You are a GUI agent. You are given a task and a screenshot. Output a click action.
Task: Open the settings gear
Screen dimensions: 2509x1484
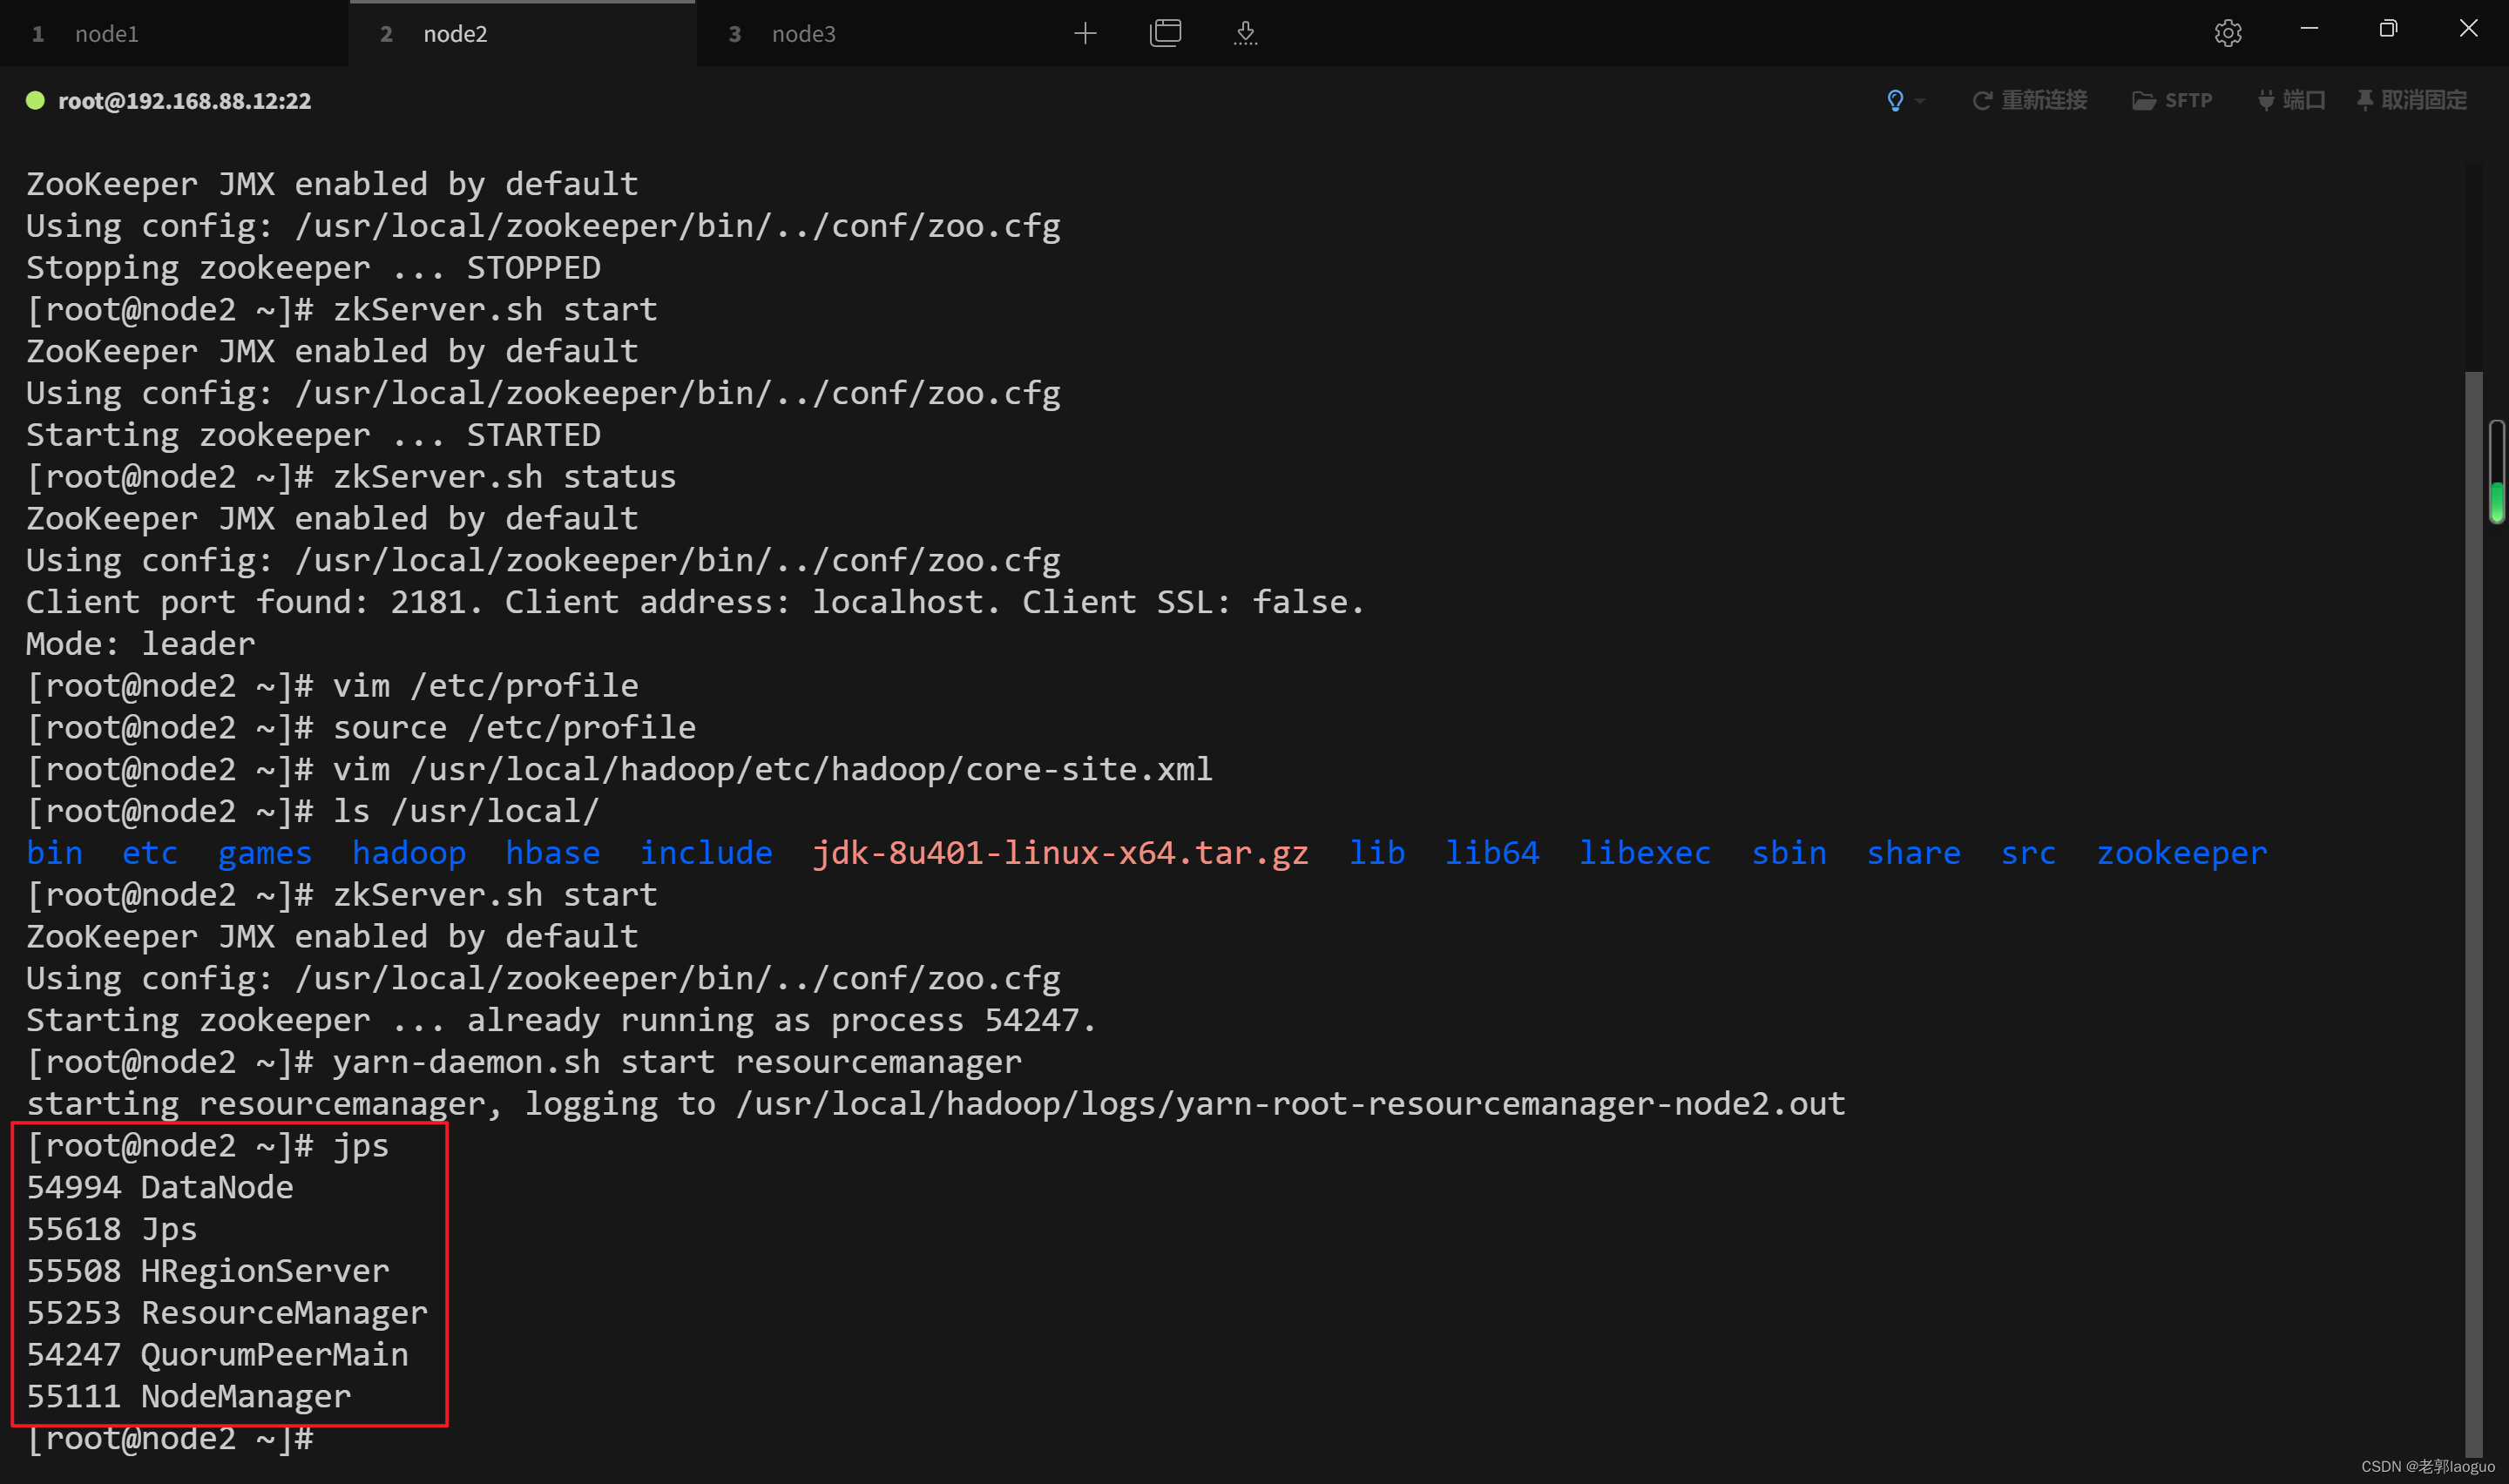click(2227, 34)
